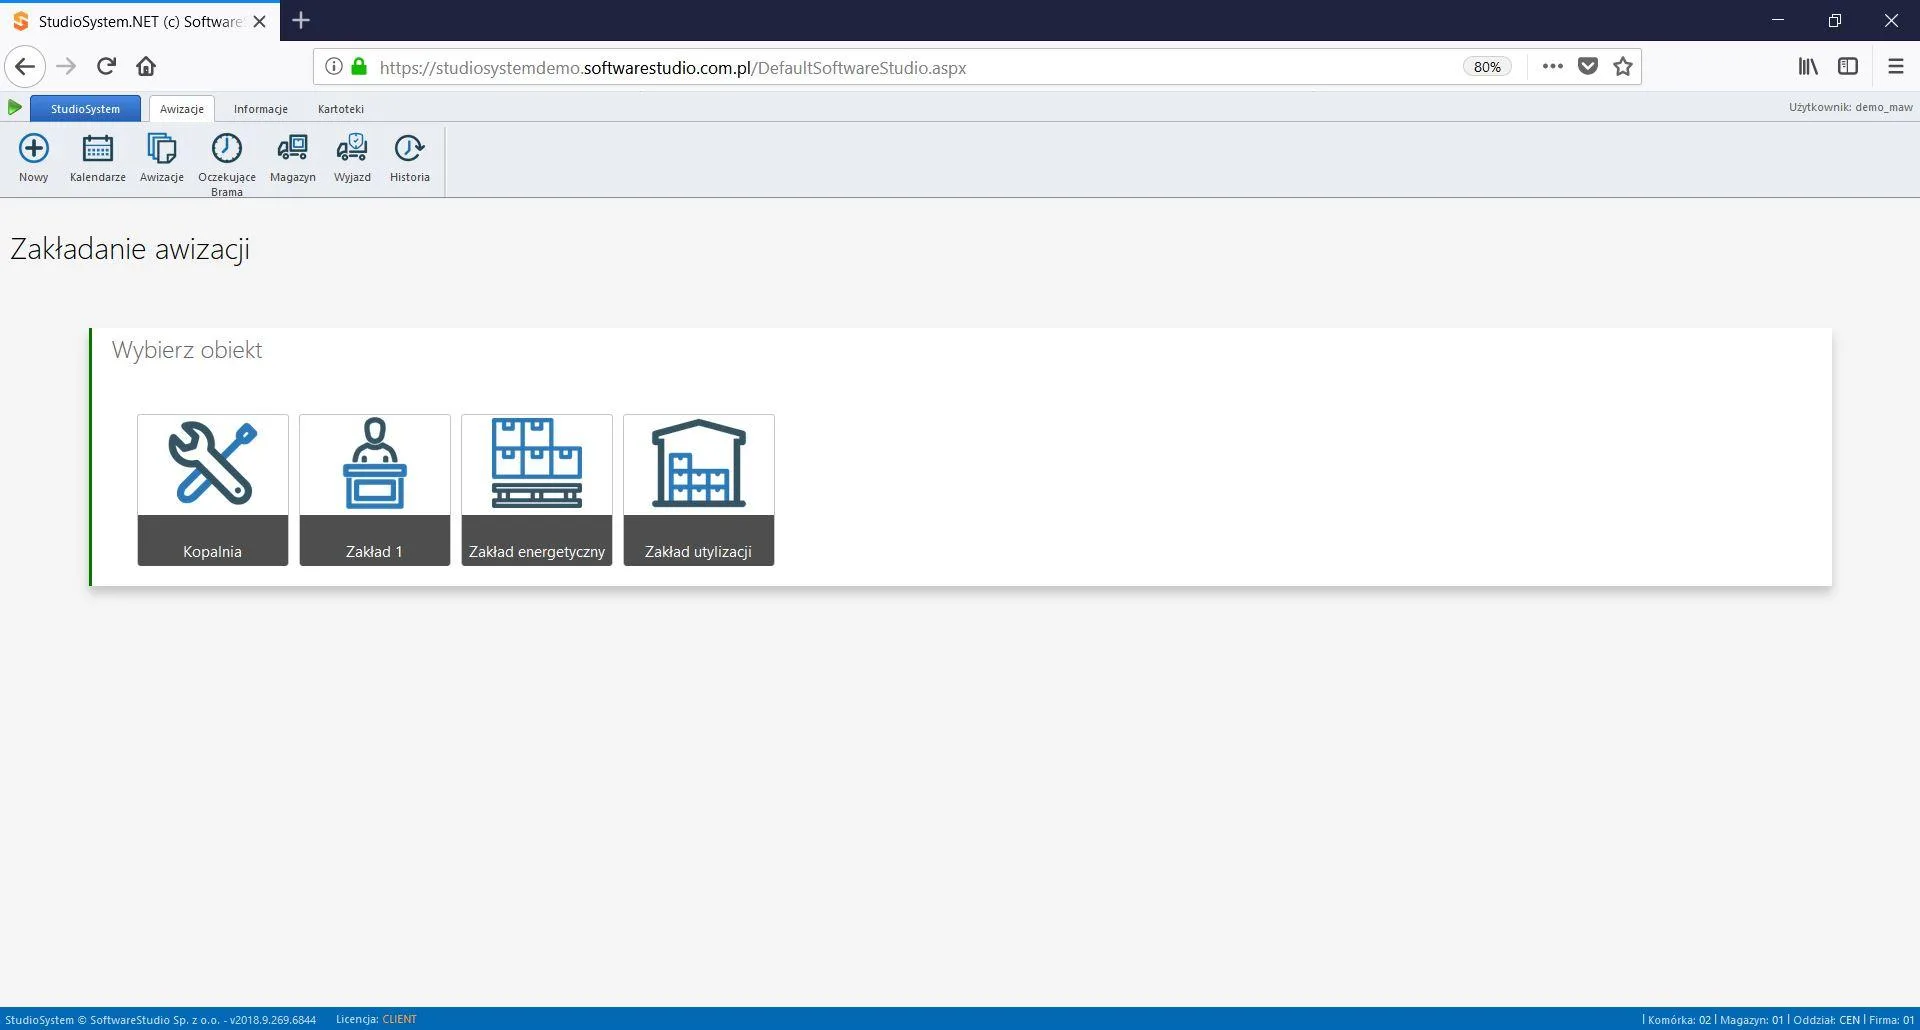Click the Oddział: CEN status entry

click(1826, 1020)
